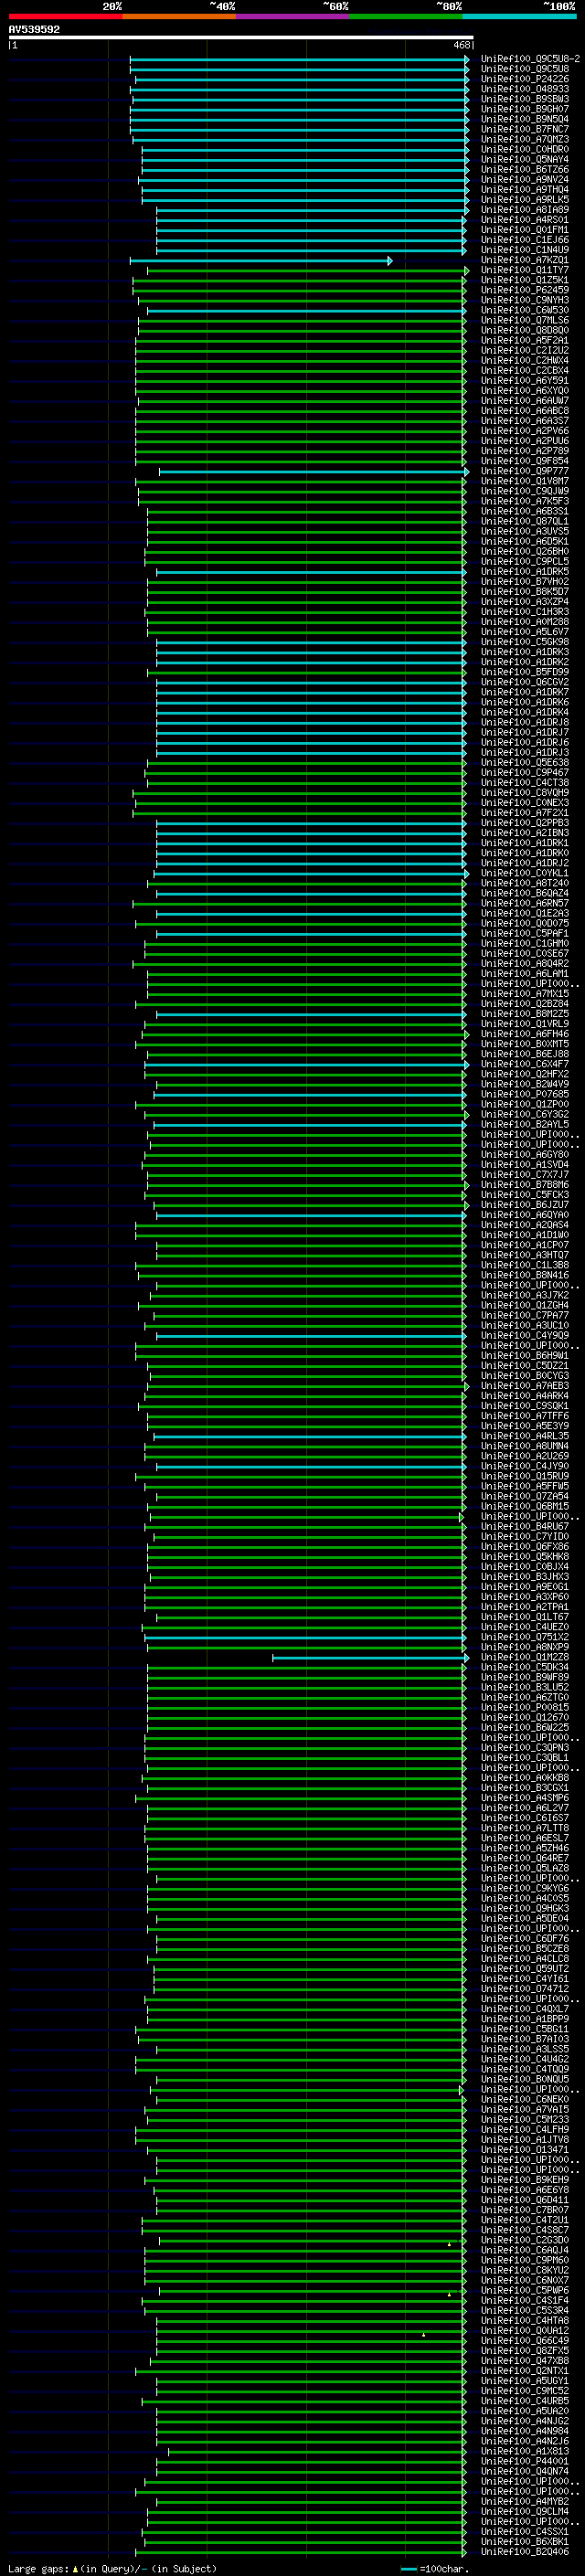Viewport: 585px width, 2576px height.
Task: Click label UniRef100_A4SMP6
Action: (x=525, y=1798)
